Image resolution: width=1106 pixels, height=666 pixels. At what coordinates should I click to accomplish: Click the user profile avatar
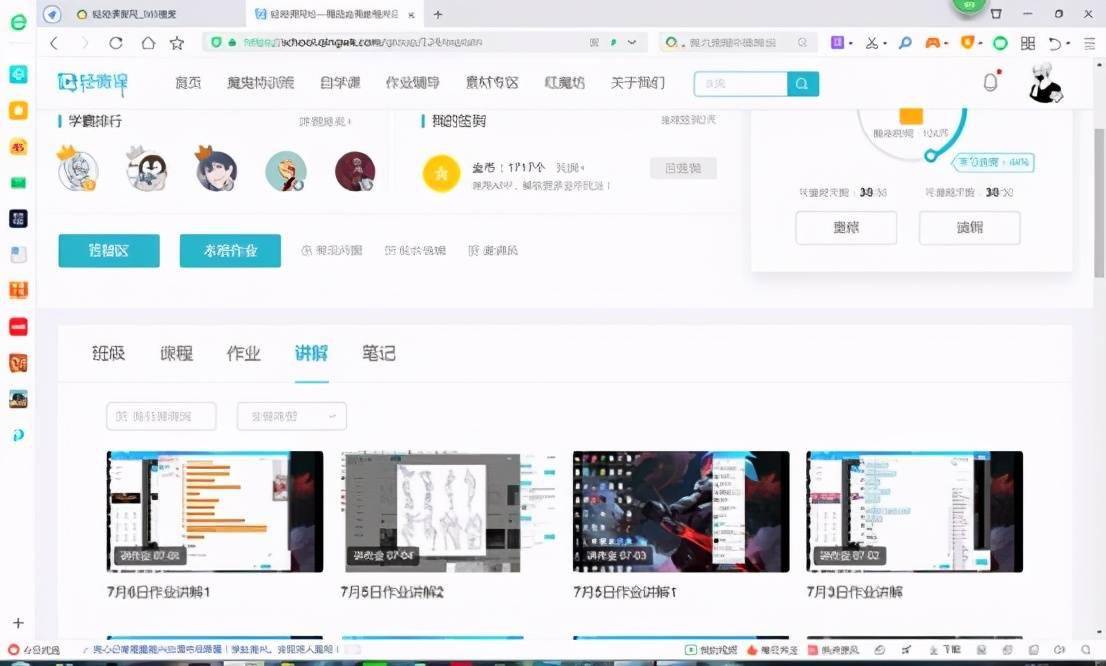pyautogui.click(x=1045, y=84)
